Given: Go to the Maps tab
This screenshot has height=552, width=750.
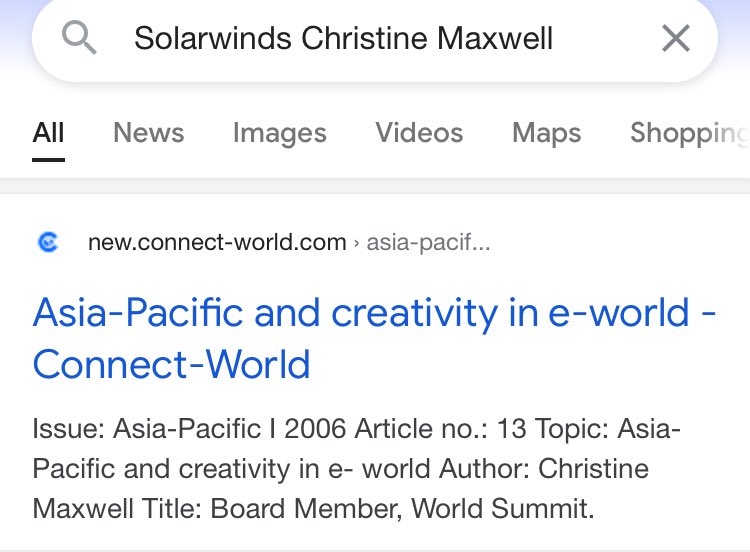Looking at the screenshot, I should point(546,133).
